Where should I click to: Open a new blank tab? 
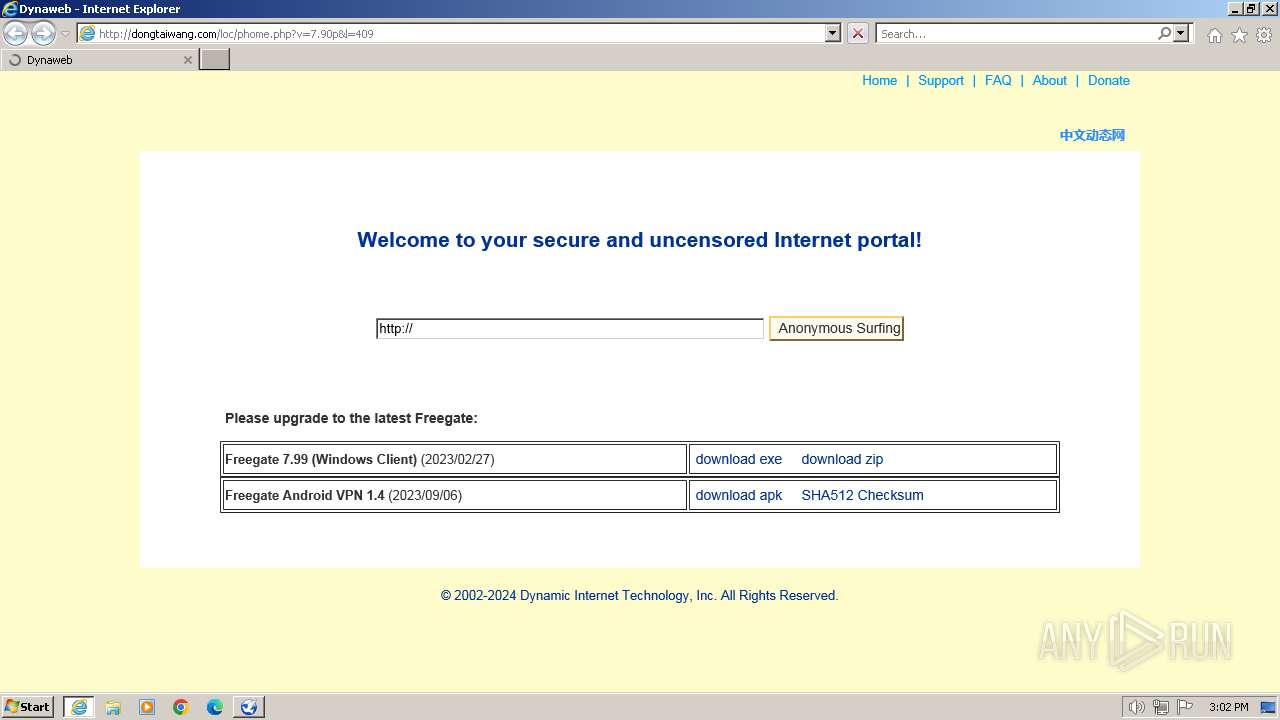point(215,60)
